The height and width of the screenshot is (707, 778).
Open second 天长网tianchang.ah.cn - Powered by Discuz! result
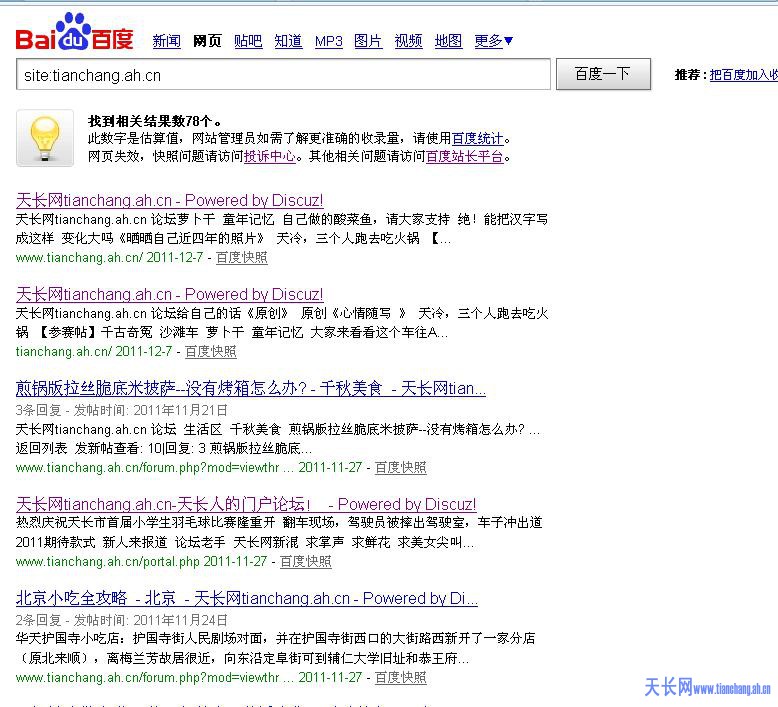tap(170, 295)
